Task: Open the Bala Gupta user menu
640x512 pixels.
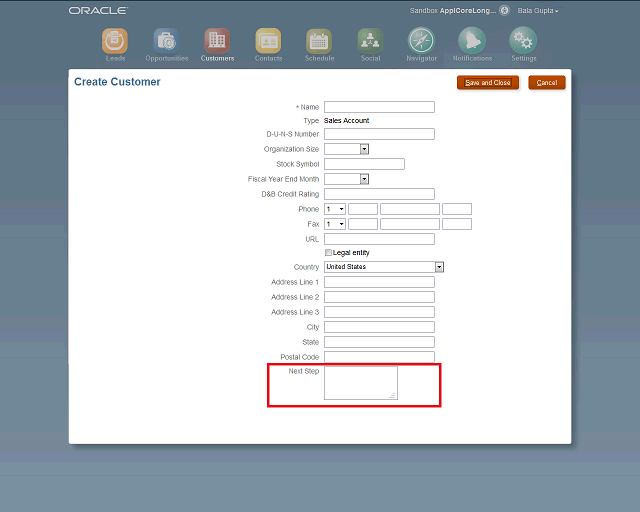Action: (x=538, y=11)
